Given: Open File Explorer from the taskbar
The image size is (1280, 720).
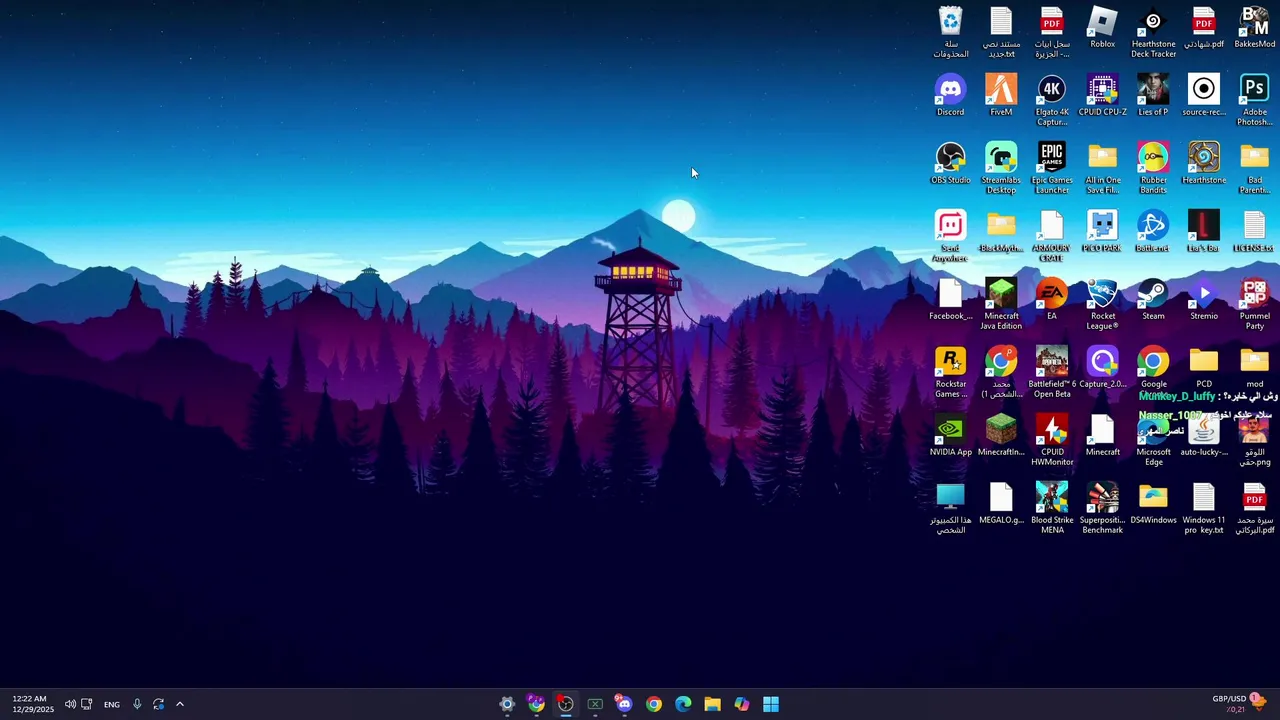Looking at the screenshot, I should (712, 704).
